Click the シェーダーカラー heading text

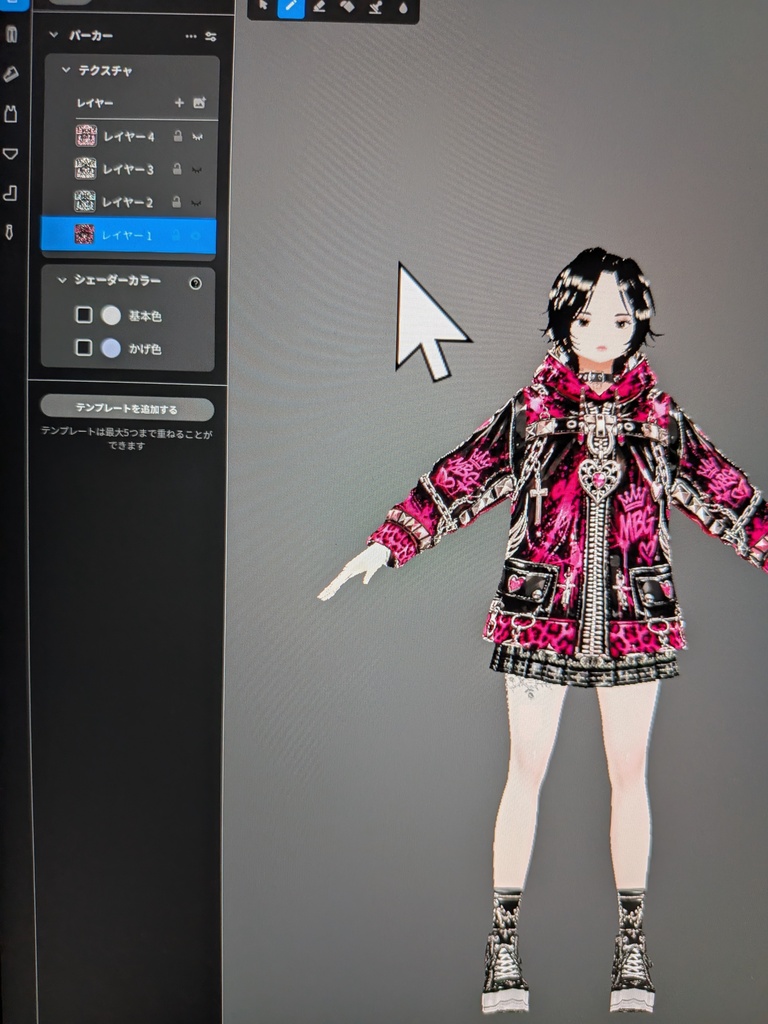118,280
